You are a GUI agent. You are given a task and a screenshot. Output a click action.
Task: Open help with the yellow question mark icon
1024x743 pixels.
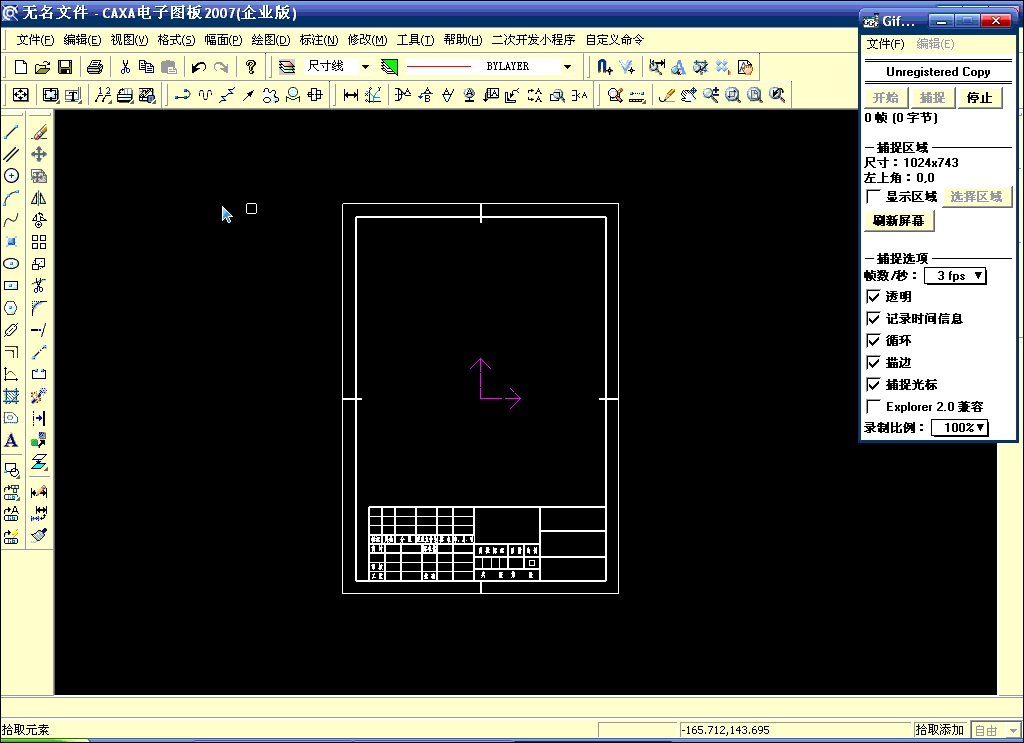pyautogui.click(x=251, y=67)
